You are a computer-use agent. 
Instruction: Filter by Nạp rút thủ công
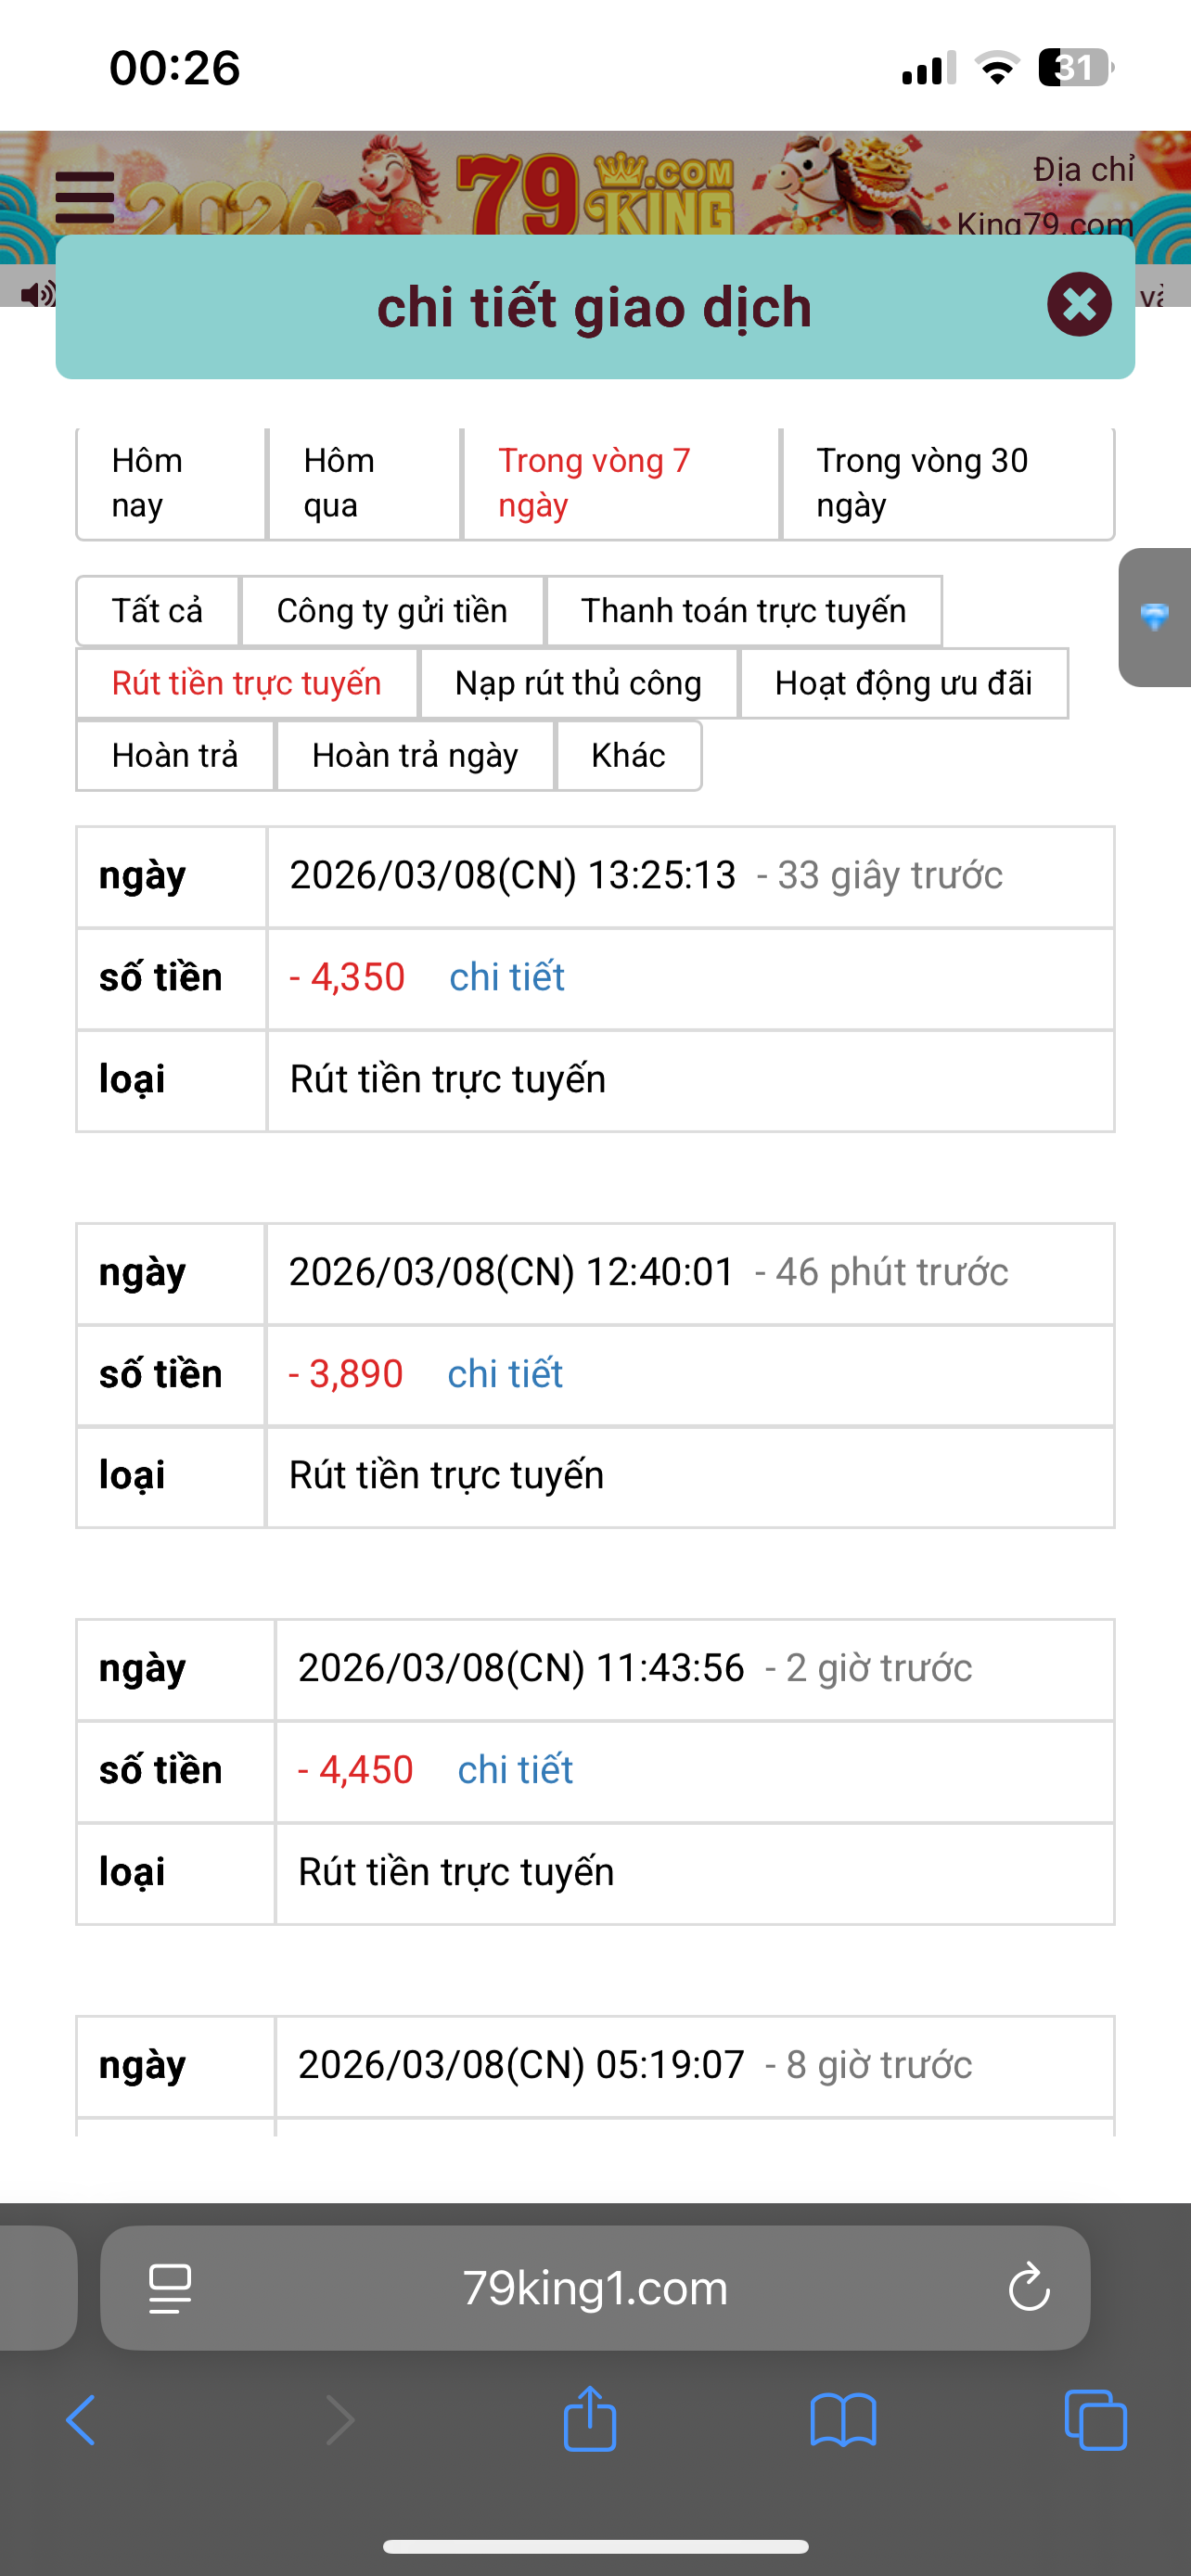[578, 683]
